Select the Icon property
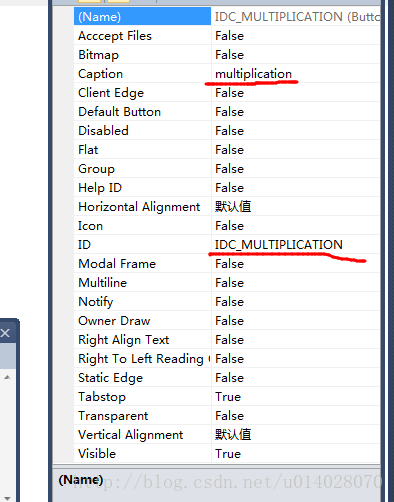 [x=142, y=226]
